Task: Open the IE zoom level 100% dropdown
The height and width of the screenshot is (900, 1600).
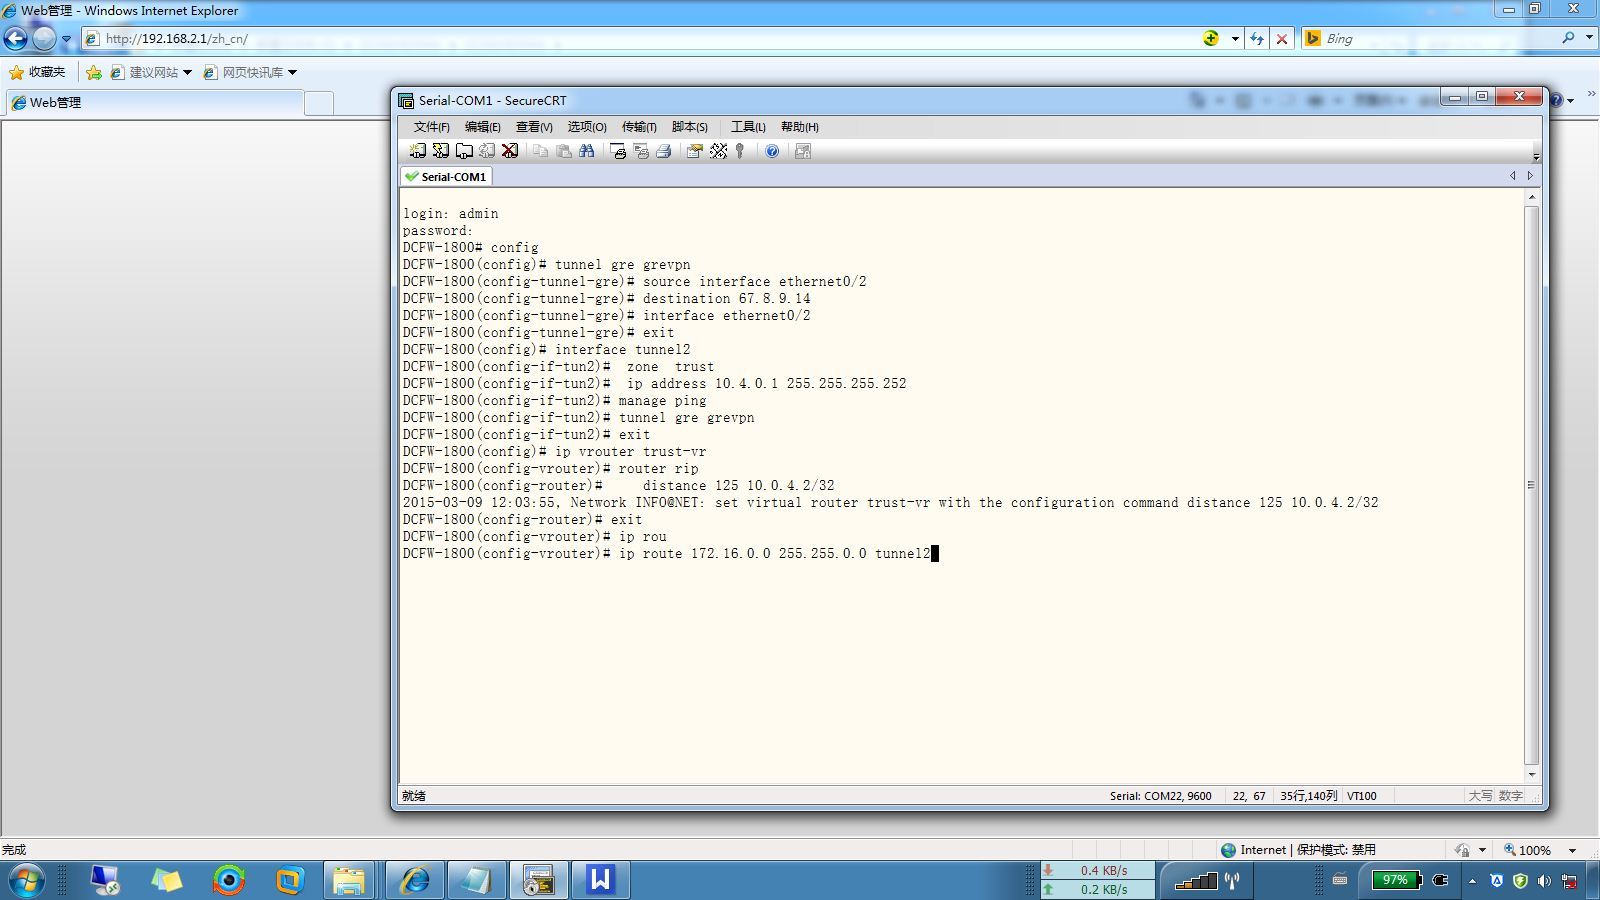Action: coord(1572,850)
